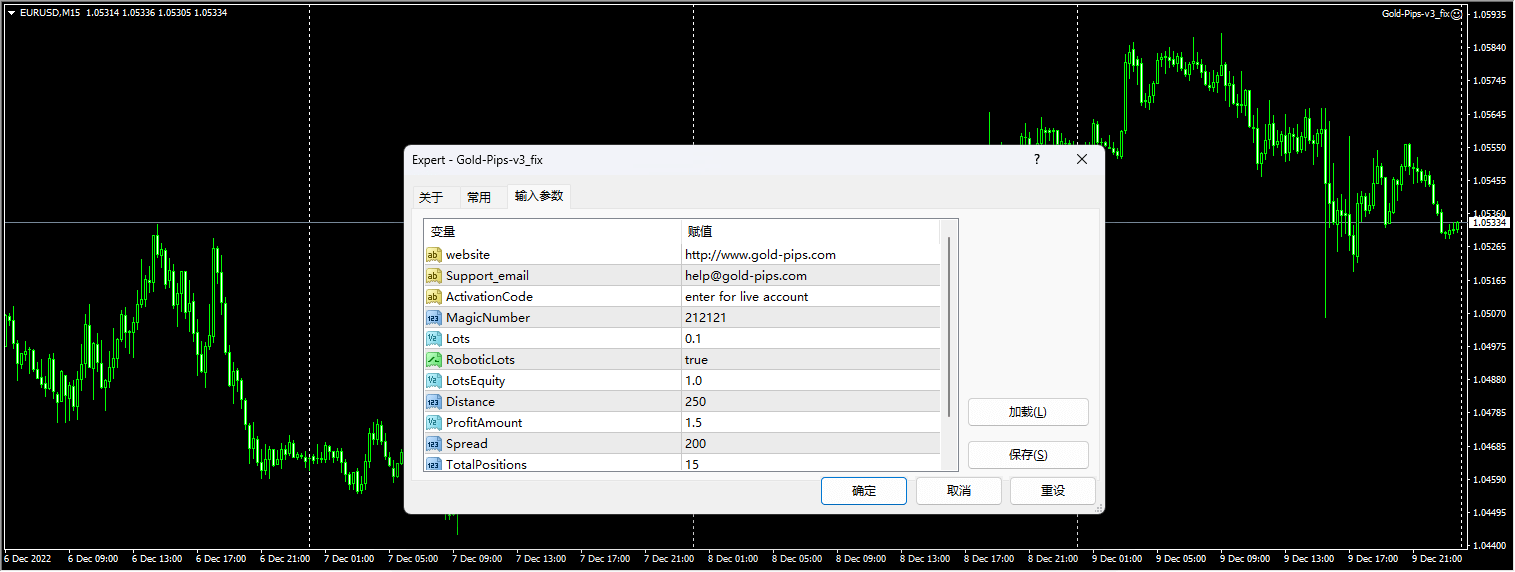Select the ActivationCode variable icon

[434, 297]
